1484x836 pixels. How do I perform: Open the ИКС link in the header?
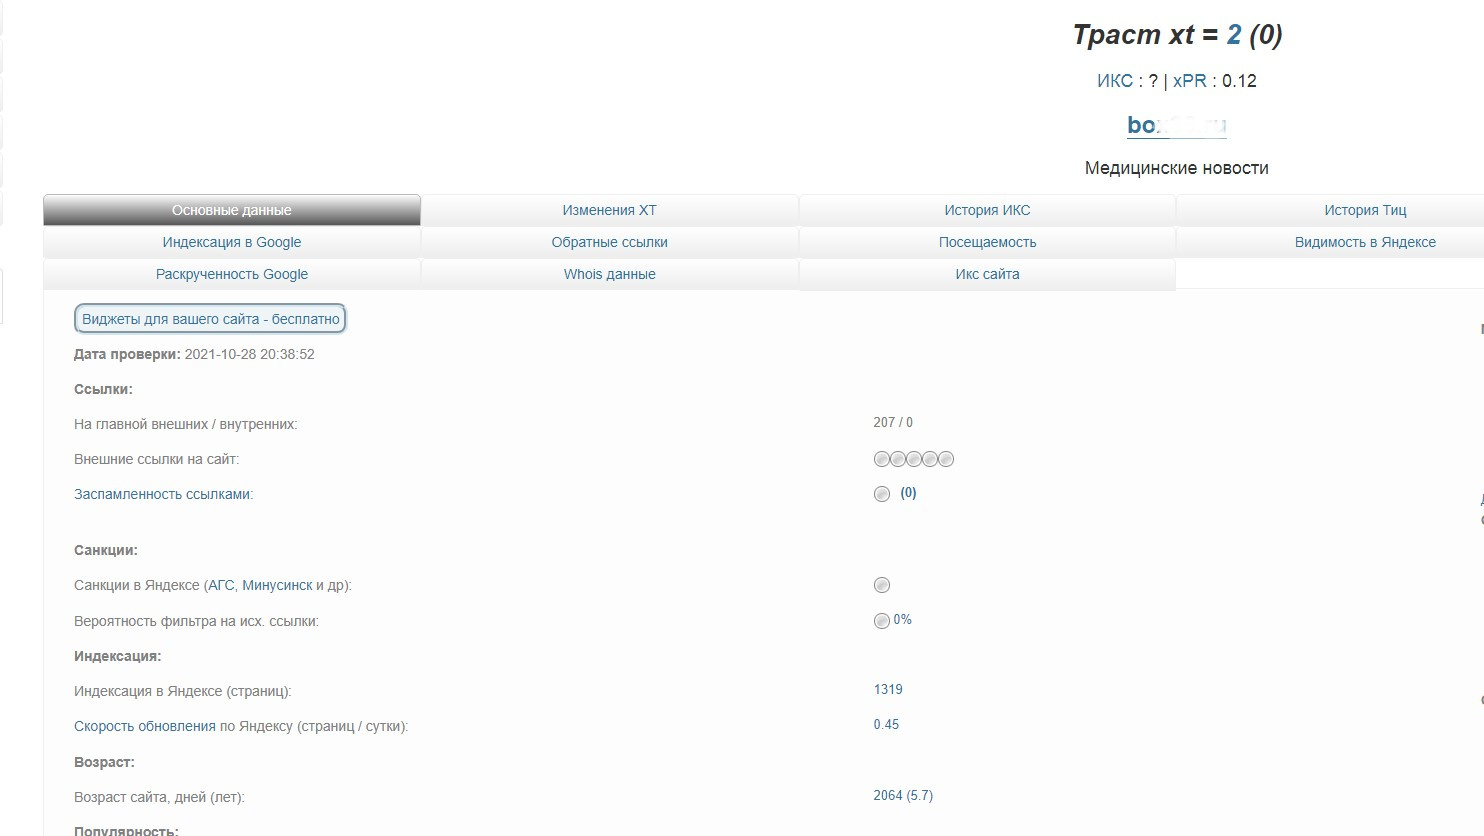coord(1115,81)
